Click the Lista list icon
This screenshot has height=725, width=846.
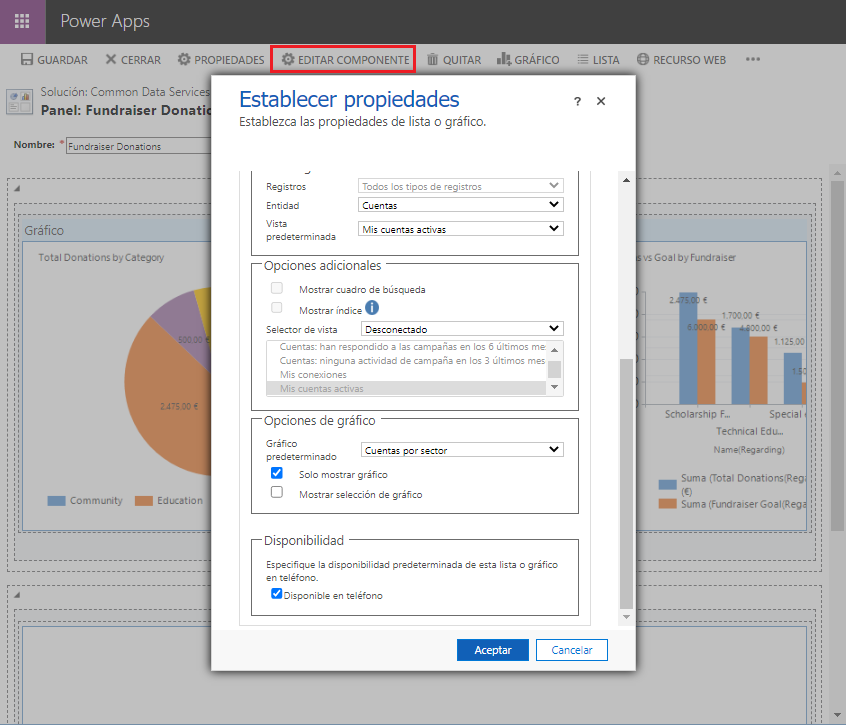[x=583, y=59]
